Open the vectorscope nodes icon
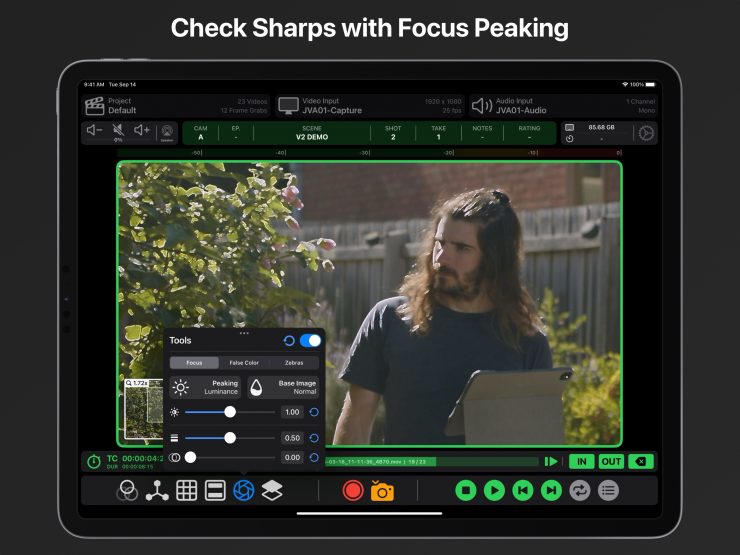This screenshot has height=555, width=740. coord(157,490)
